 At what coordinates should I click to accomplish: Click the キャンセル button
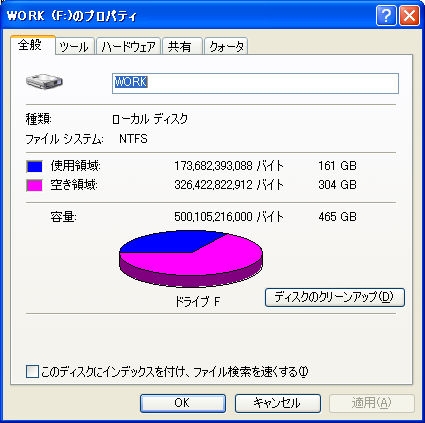278,403
